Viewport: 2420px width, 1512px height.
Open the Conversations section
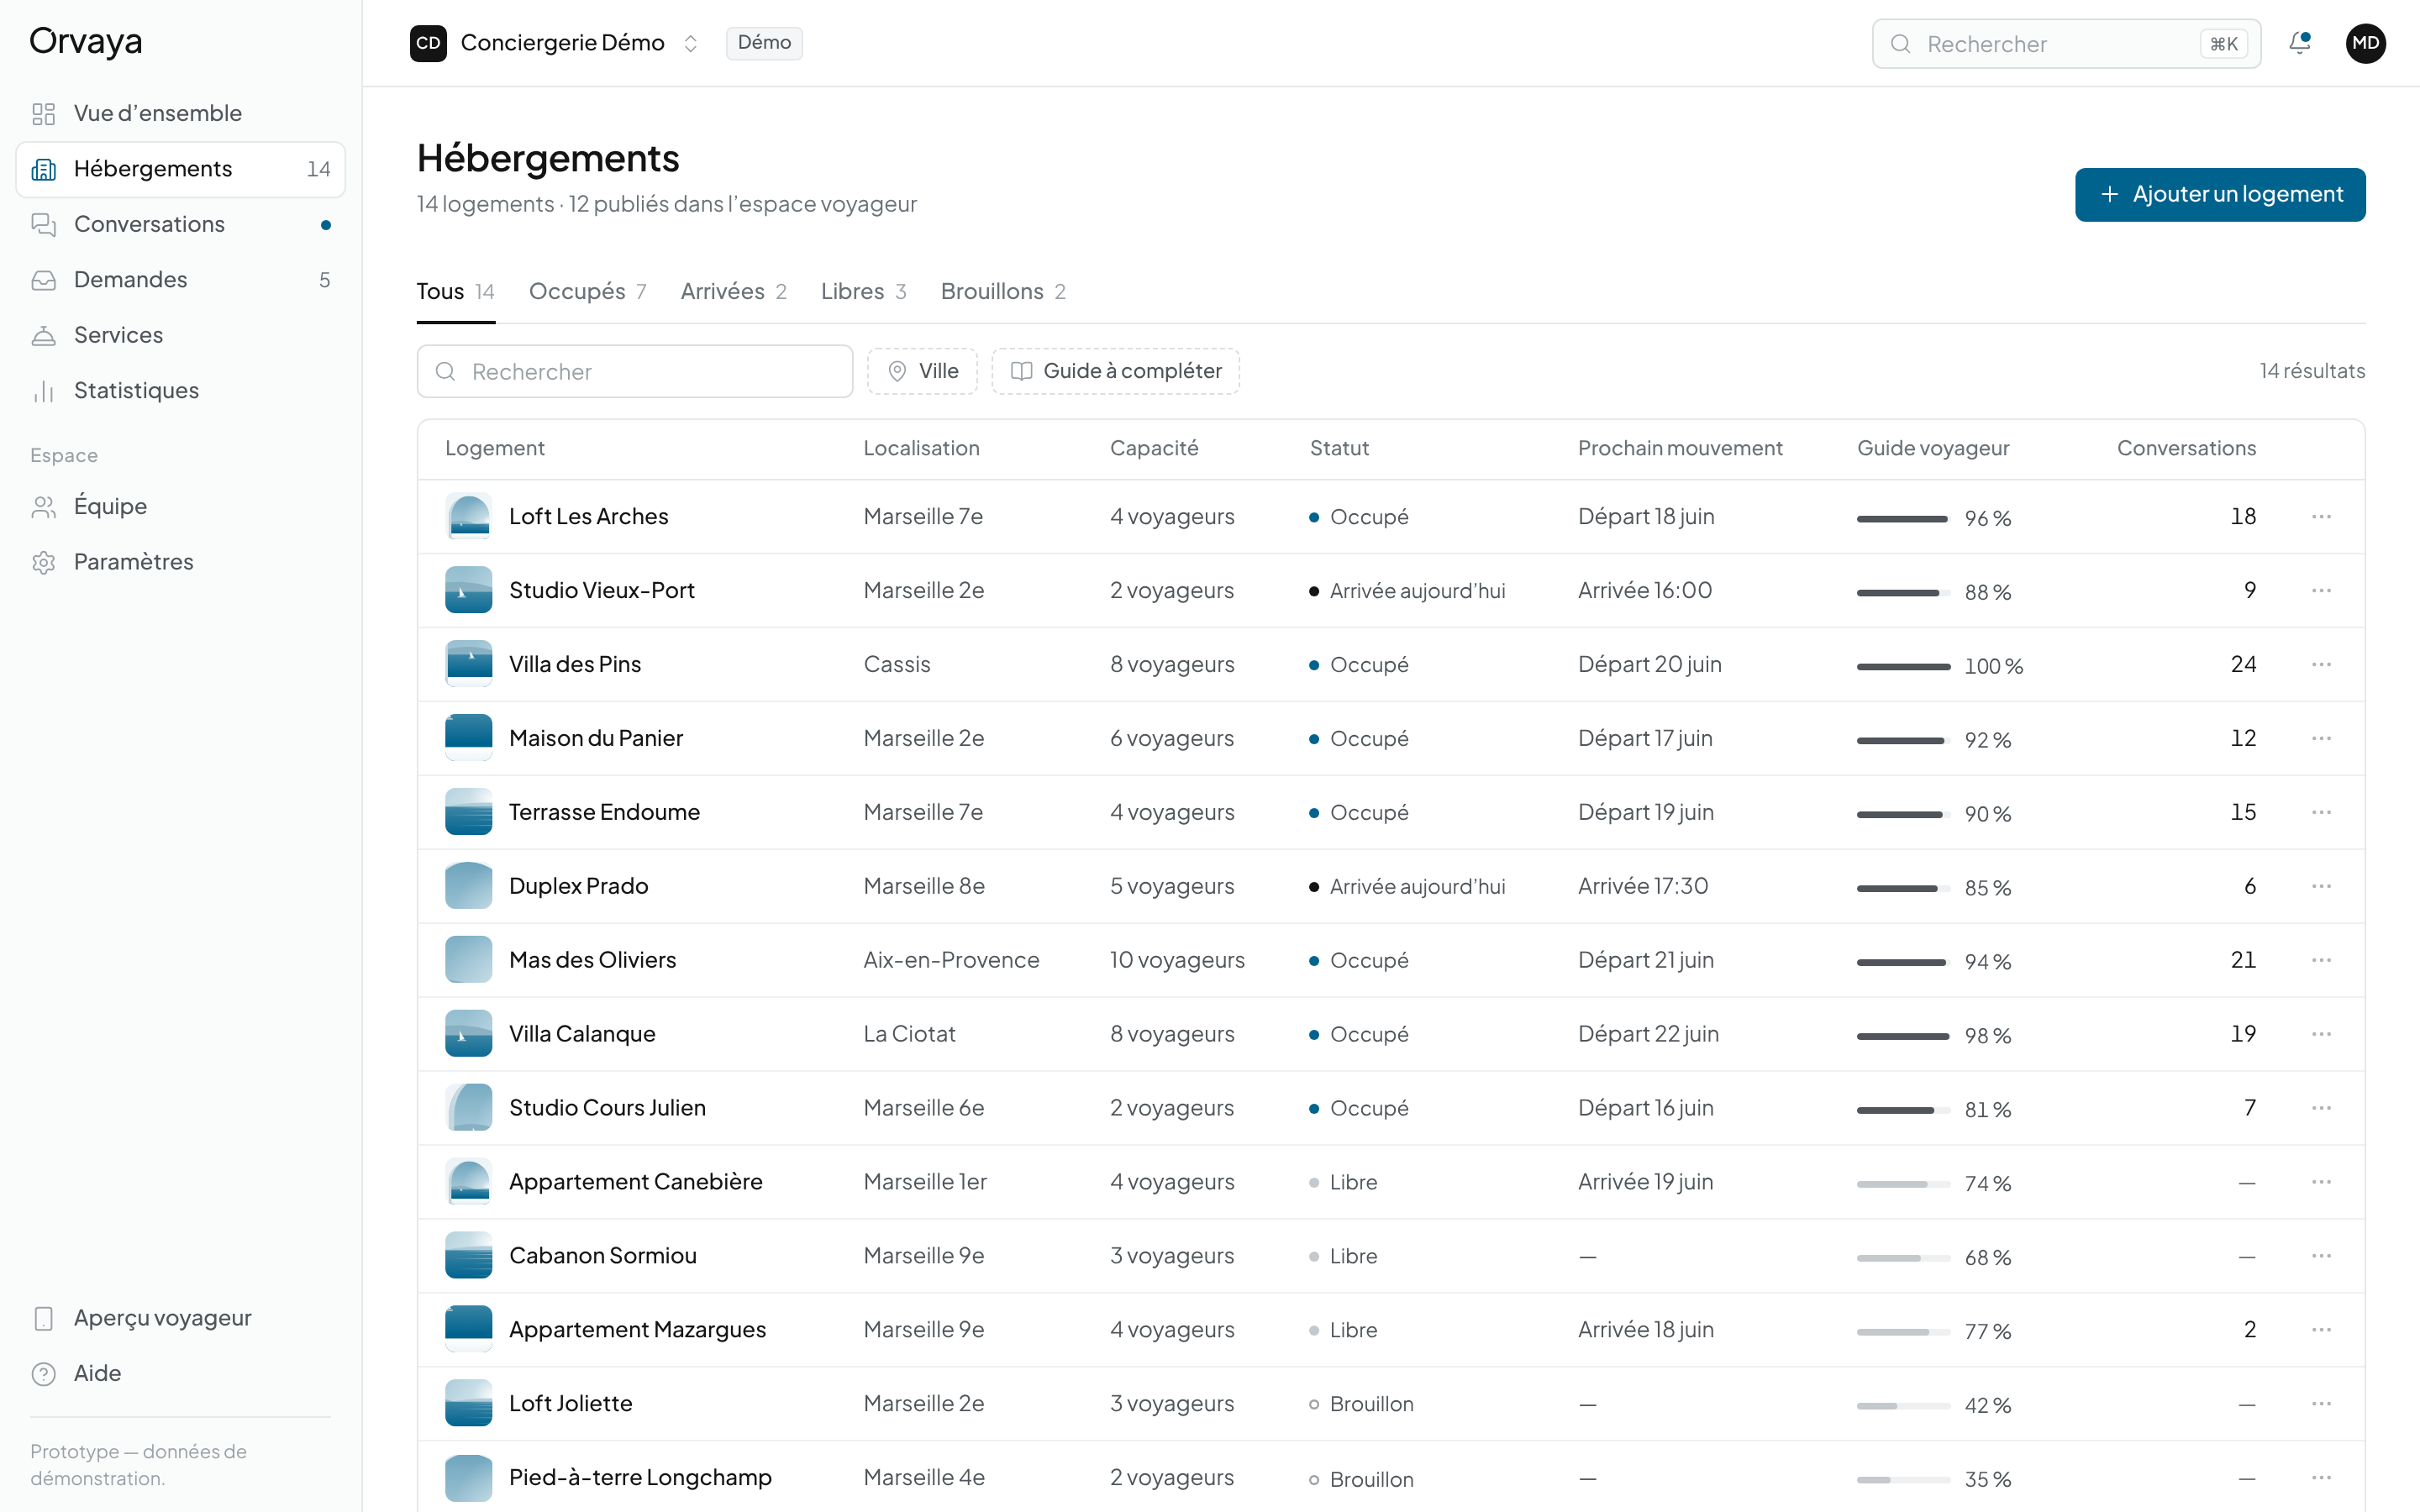180,224
